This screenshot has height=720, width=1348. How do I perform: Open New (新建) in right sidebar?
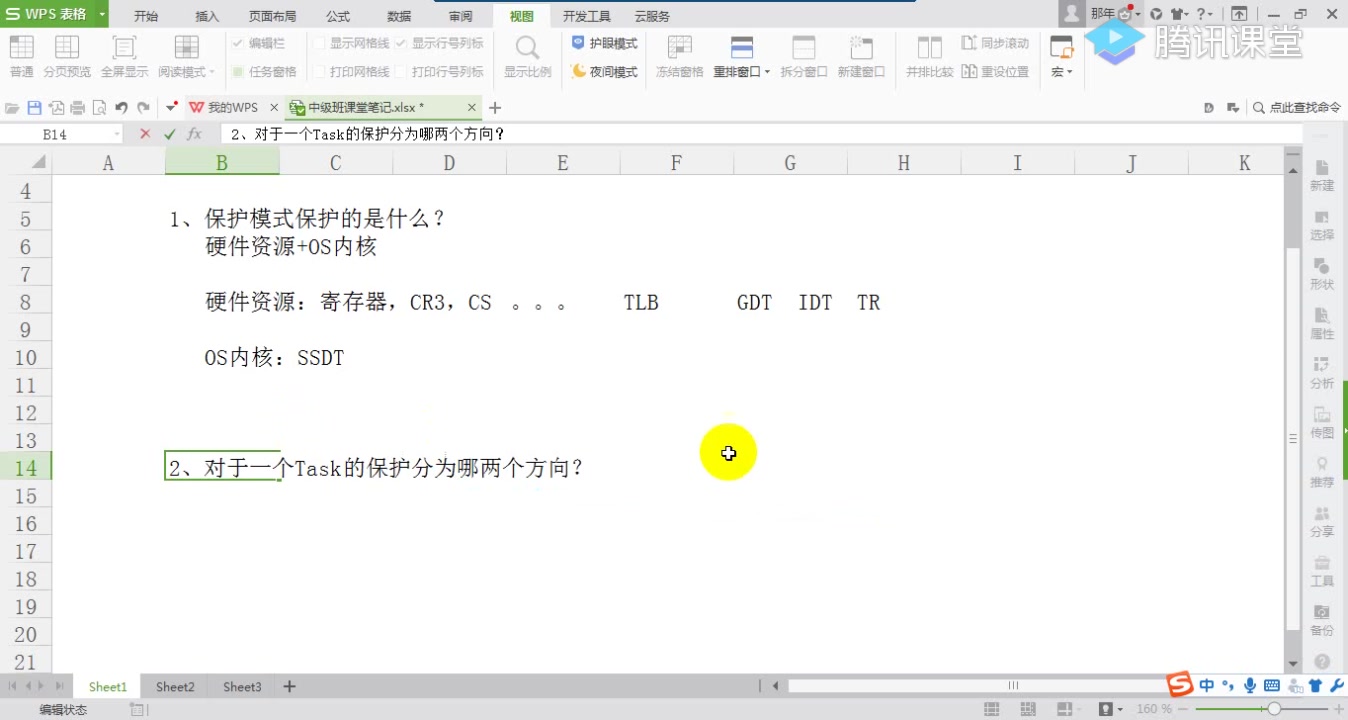click(1322, 175)
